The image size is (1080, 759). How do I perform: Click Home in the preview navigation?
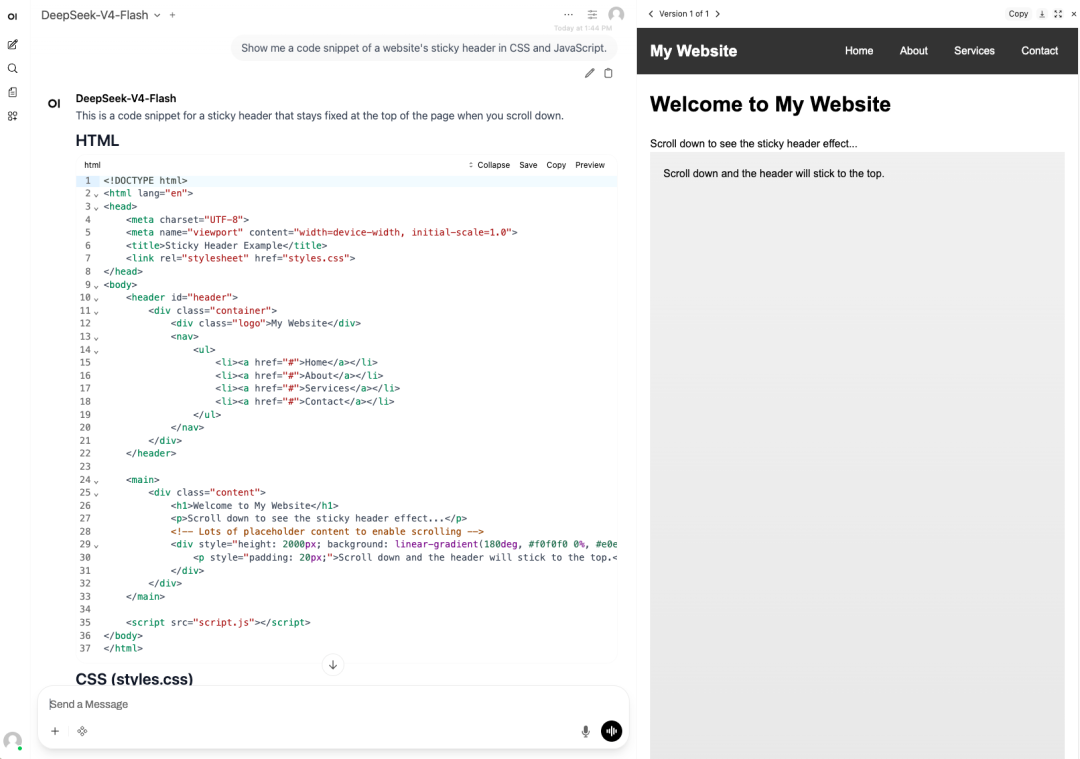pos(859,51)
